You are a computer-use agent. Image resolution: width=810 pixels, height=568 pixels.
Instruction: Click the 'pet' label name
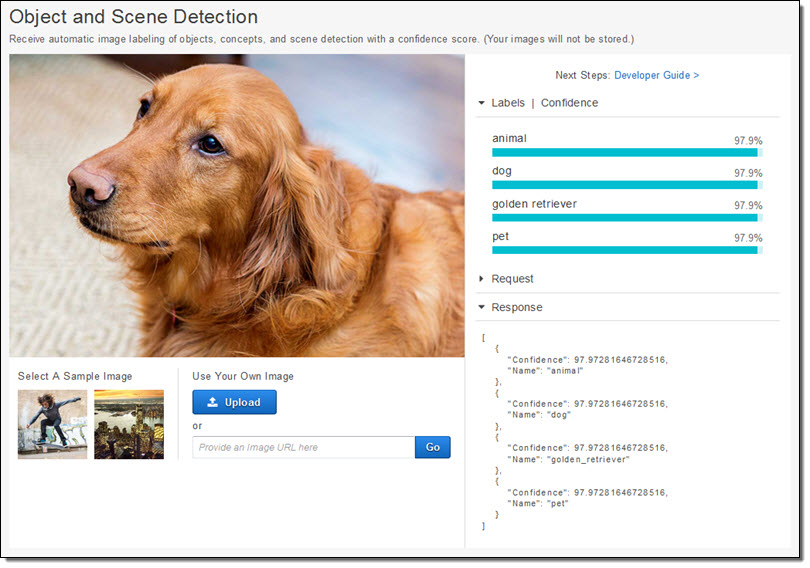click(501, 236)
